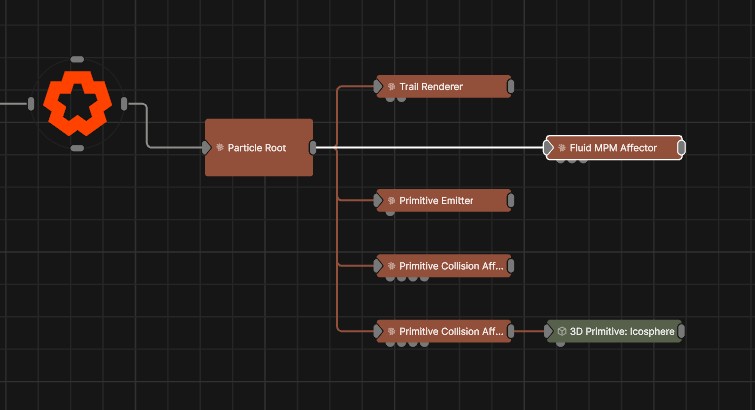This screenshot has width=755, height=410.
Task: Select the orange root node logo
Action: click(x=78, y=103)
